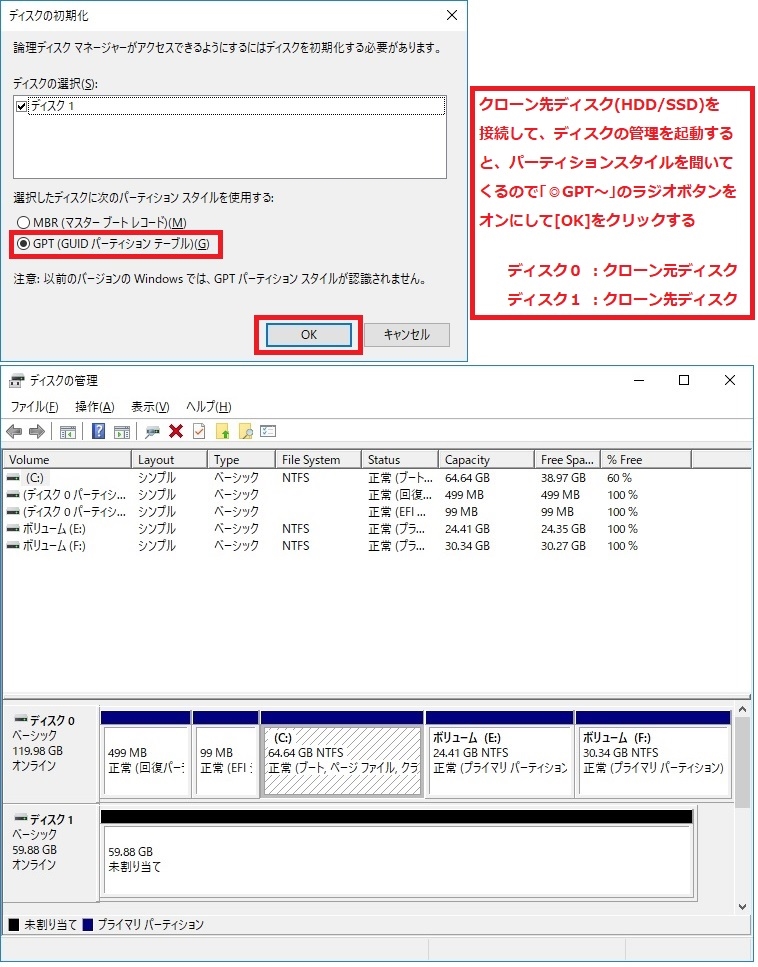The height and width of the screenshot is (967, 758).
Task: Click the drive icon of the (C:) volume row
Action: [13, 478]
